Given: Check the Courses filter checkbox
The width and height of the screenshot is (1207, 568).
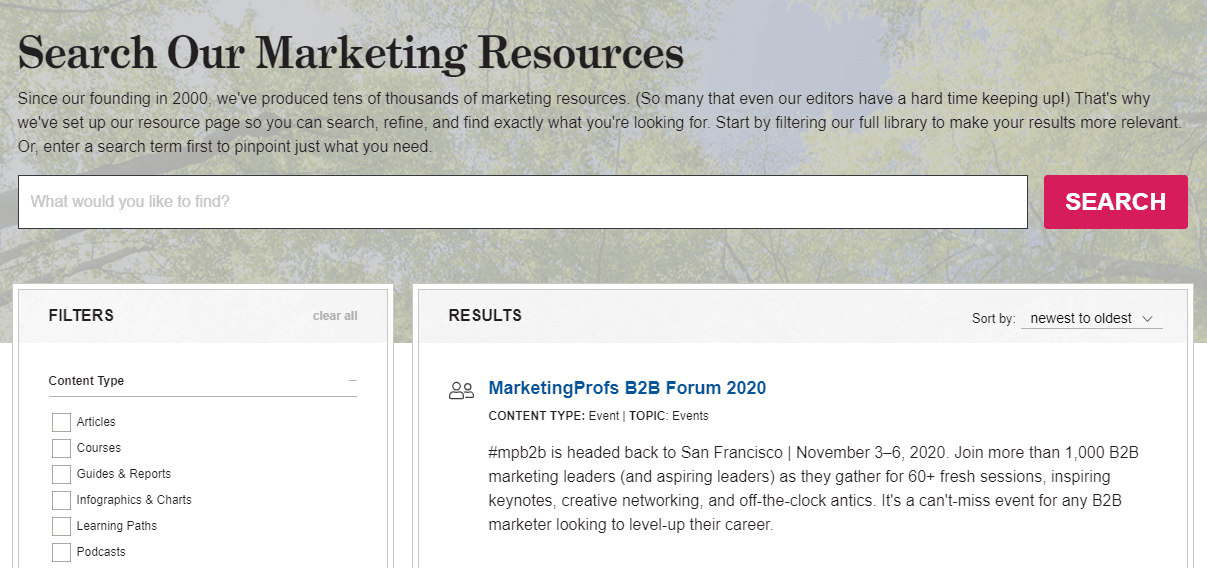Looking at the screenshot, I should click(61, 448).
